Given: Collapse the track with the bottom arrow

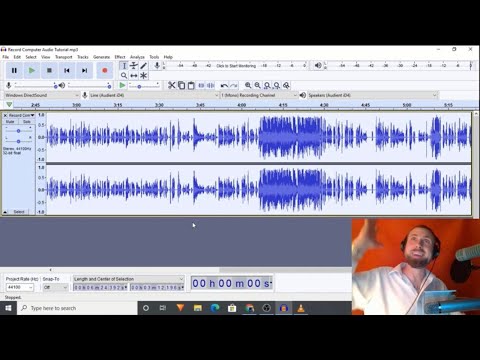Looking at the screenshot, I should pyautogui.click(x=5, y=212).
